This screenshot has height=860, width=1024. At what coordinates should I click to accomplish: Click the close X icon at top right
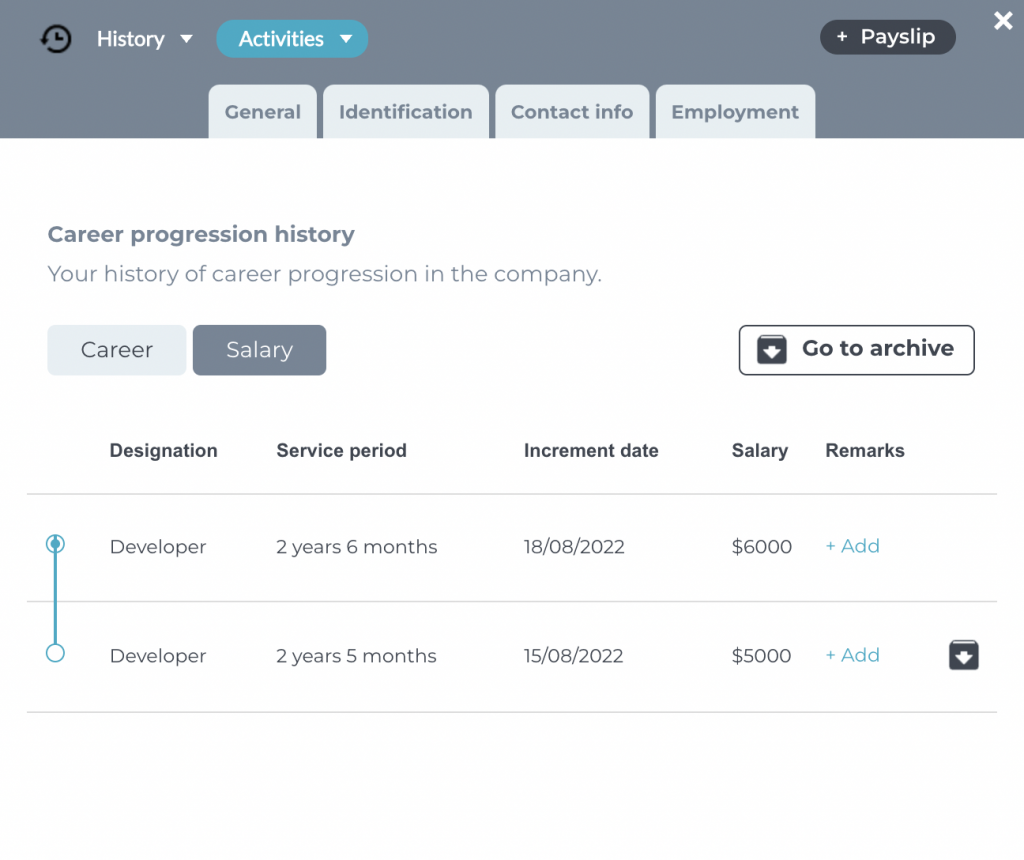[1003, 20]
